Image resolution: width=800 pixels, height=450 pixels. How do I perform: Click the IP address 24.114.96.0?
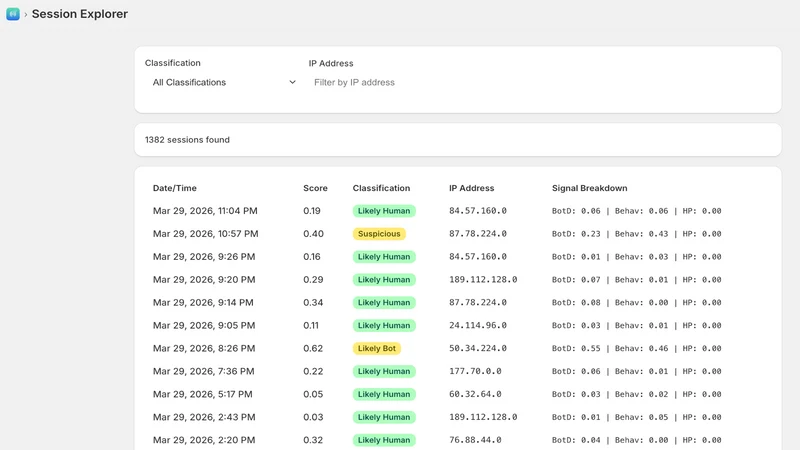(x=478, y=326)
